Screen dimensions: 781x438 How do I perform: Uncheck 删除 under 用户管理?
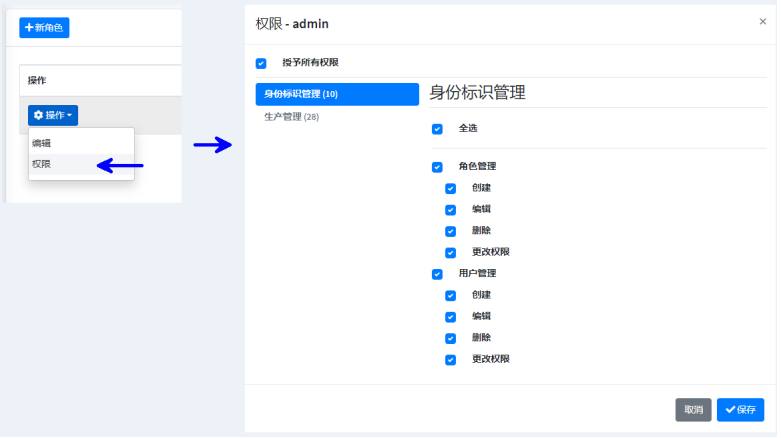pyautogui.click(x=451, y=338)
